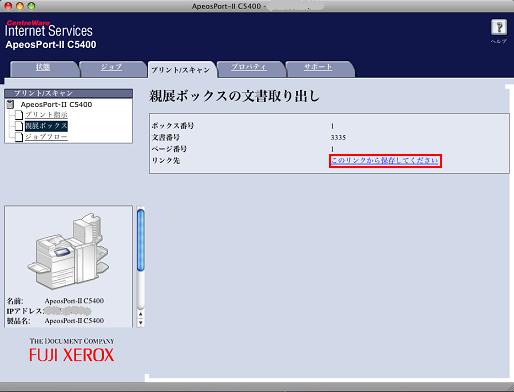Click the FUJI XEROX logo
Image resolution: width=514 pixels, height=392 pixels.
(x=71, y=355)
